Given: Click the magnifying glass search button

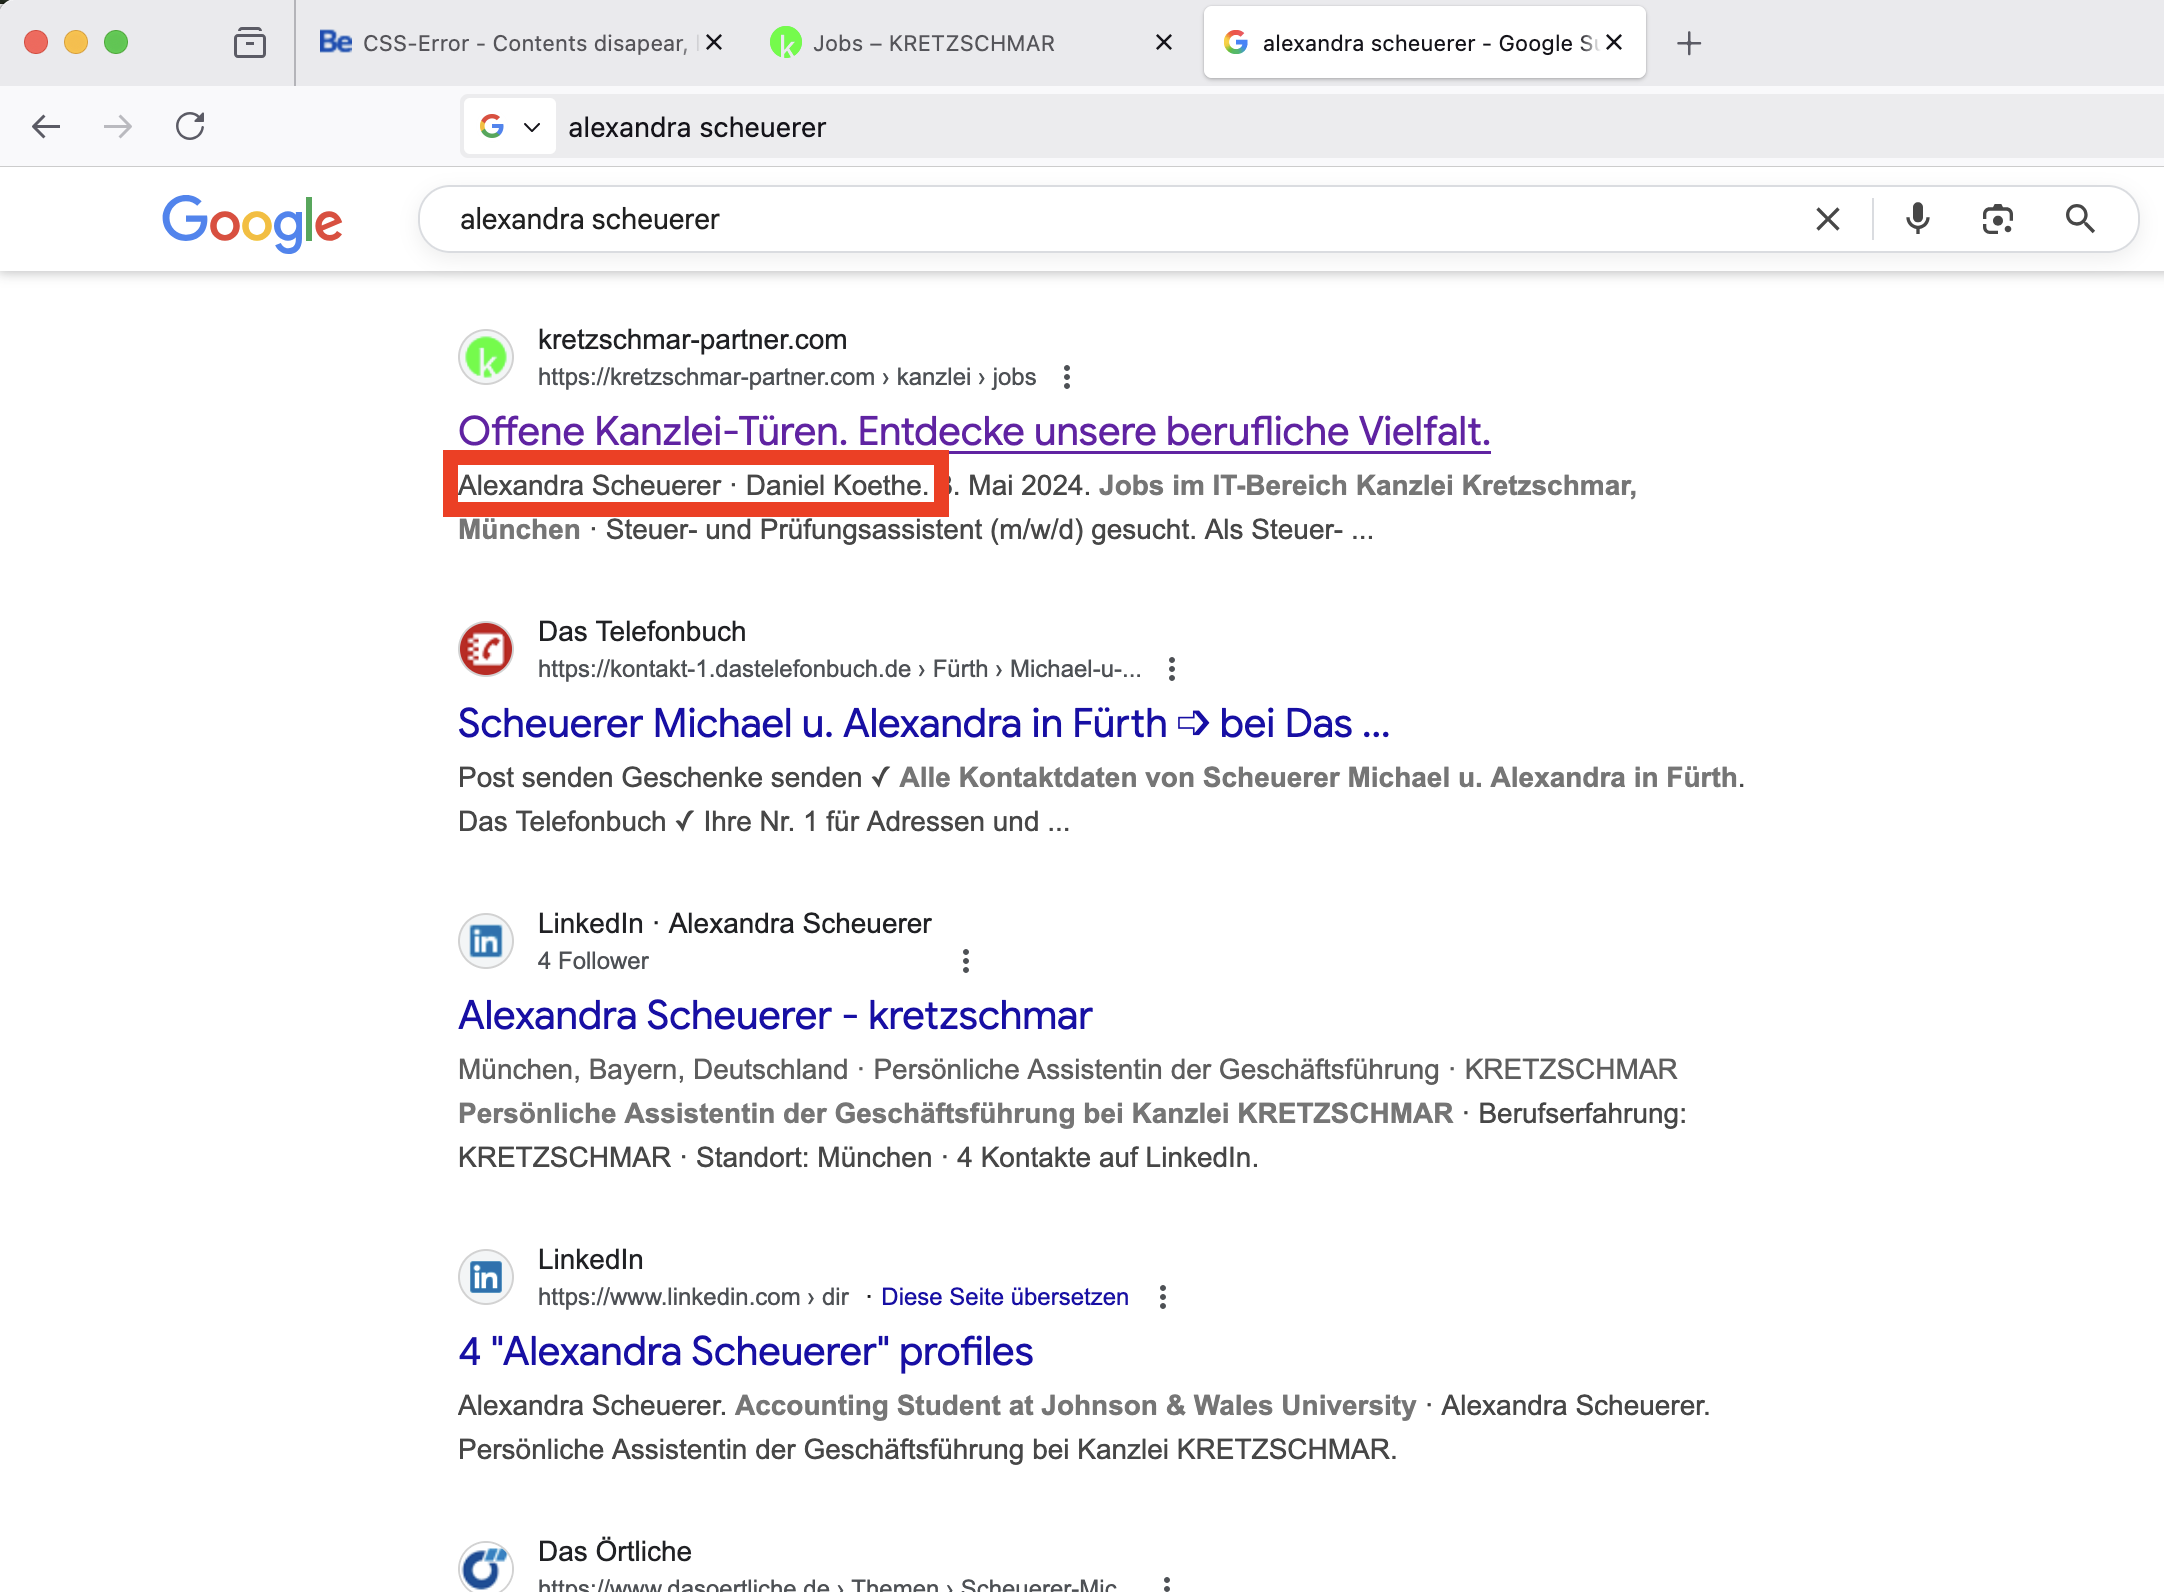Looking at the screenshot, I should tap(2080, 219).
